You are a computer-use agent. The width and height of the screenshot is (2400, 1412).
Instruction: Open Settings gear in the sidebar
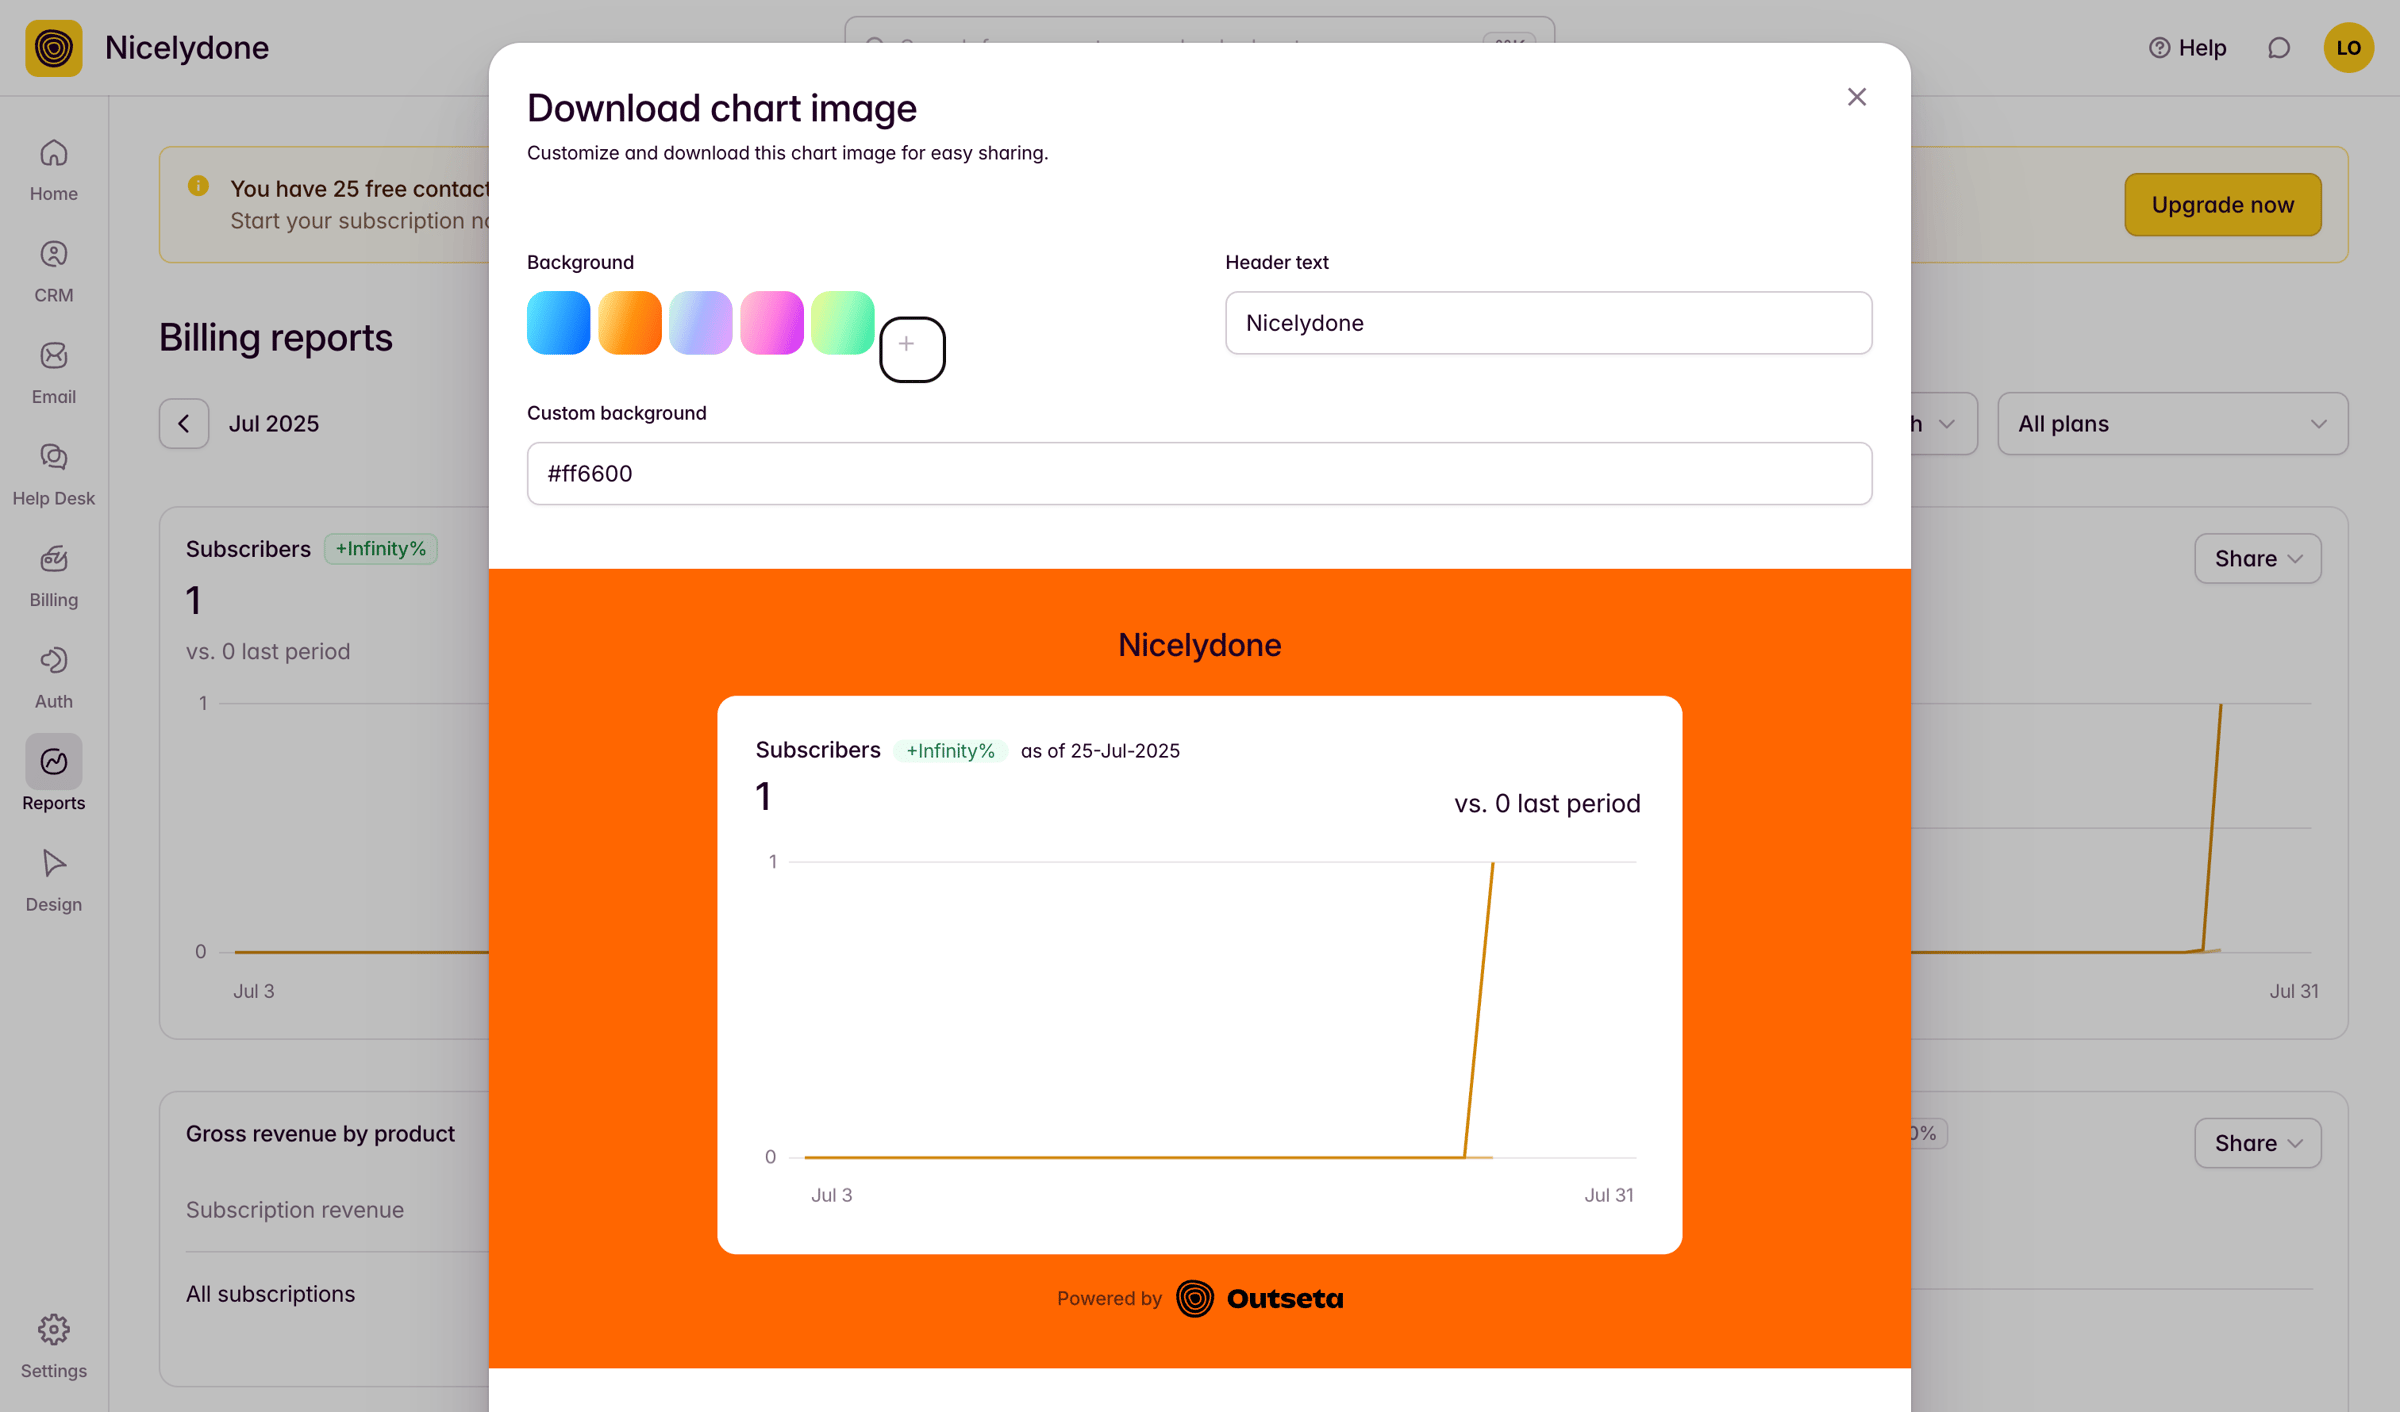coord(54,1346)
